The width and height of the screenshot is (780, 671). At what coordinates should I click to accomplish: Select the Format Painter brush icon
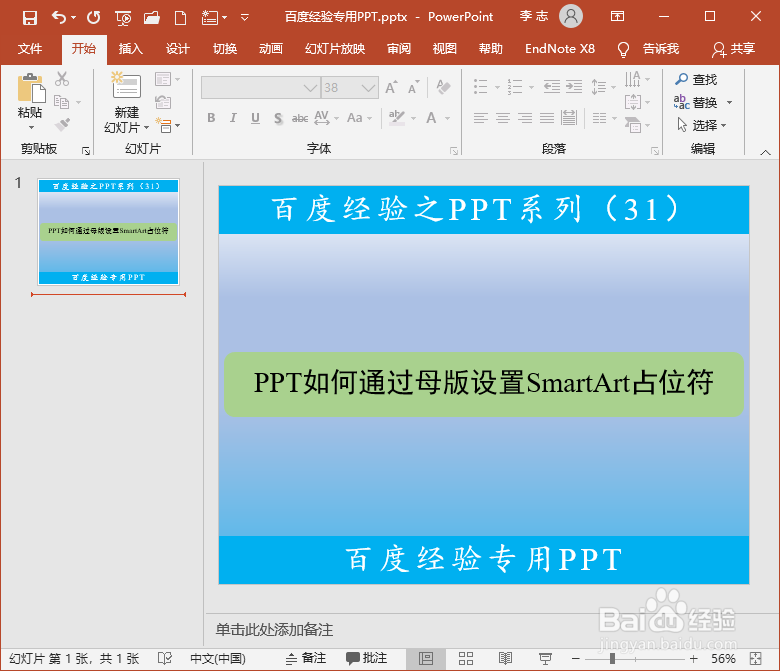click(x=62, y=124)
